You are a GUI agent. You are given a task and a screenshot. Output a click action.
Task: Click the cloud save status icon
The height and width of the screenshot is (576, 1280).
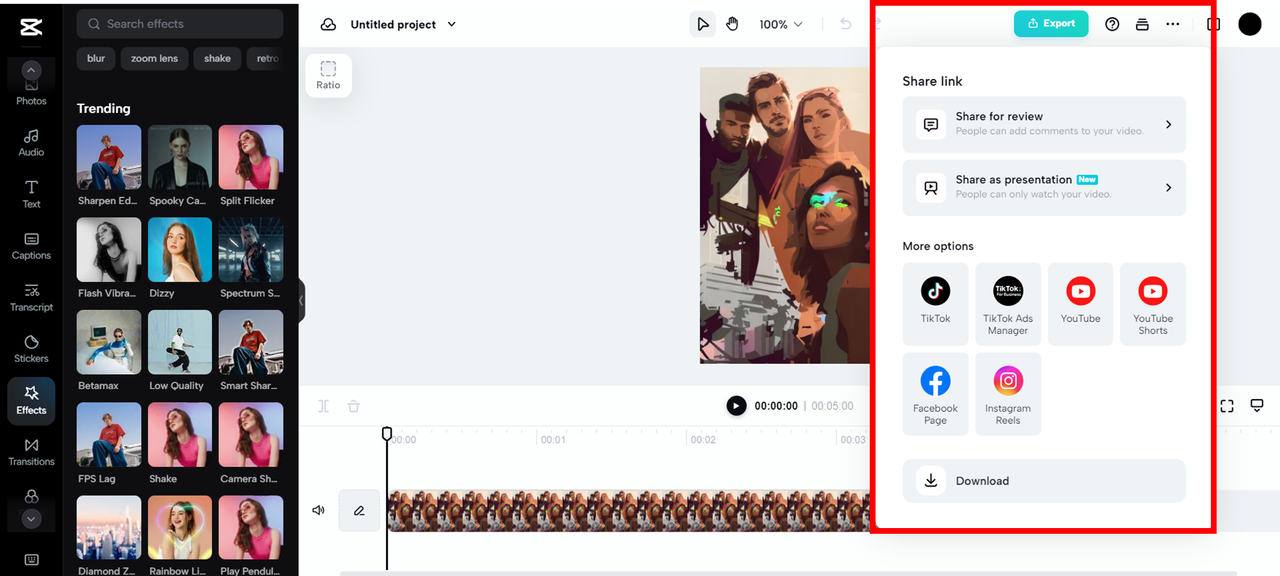(x=328, y=24)
